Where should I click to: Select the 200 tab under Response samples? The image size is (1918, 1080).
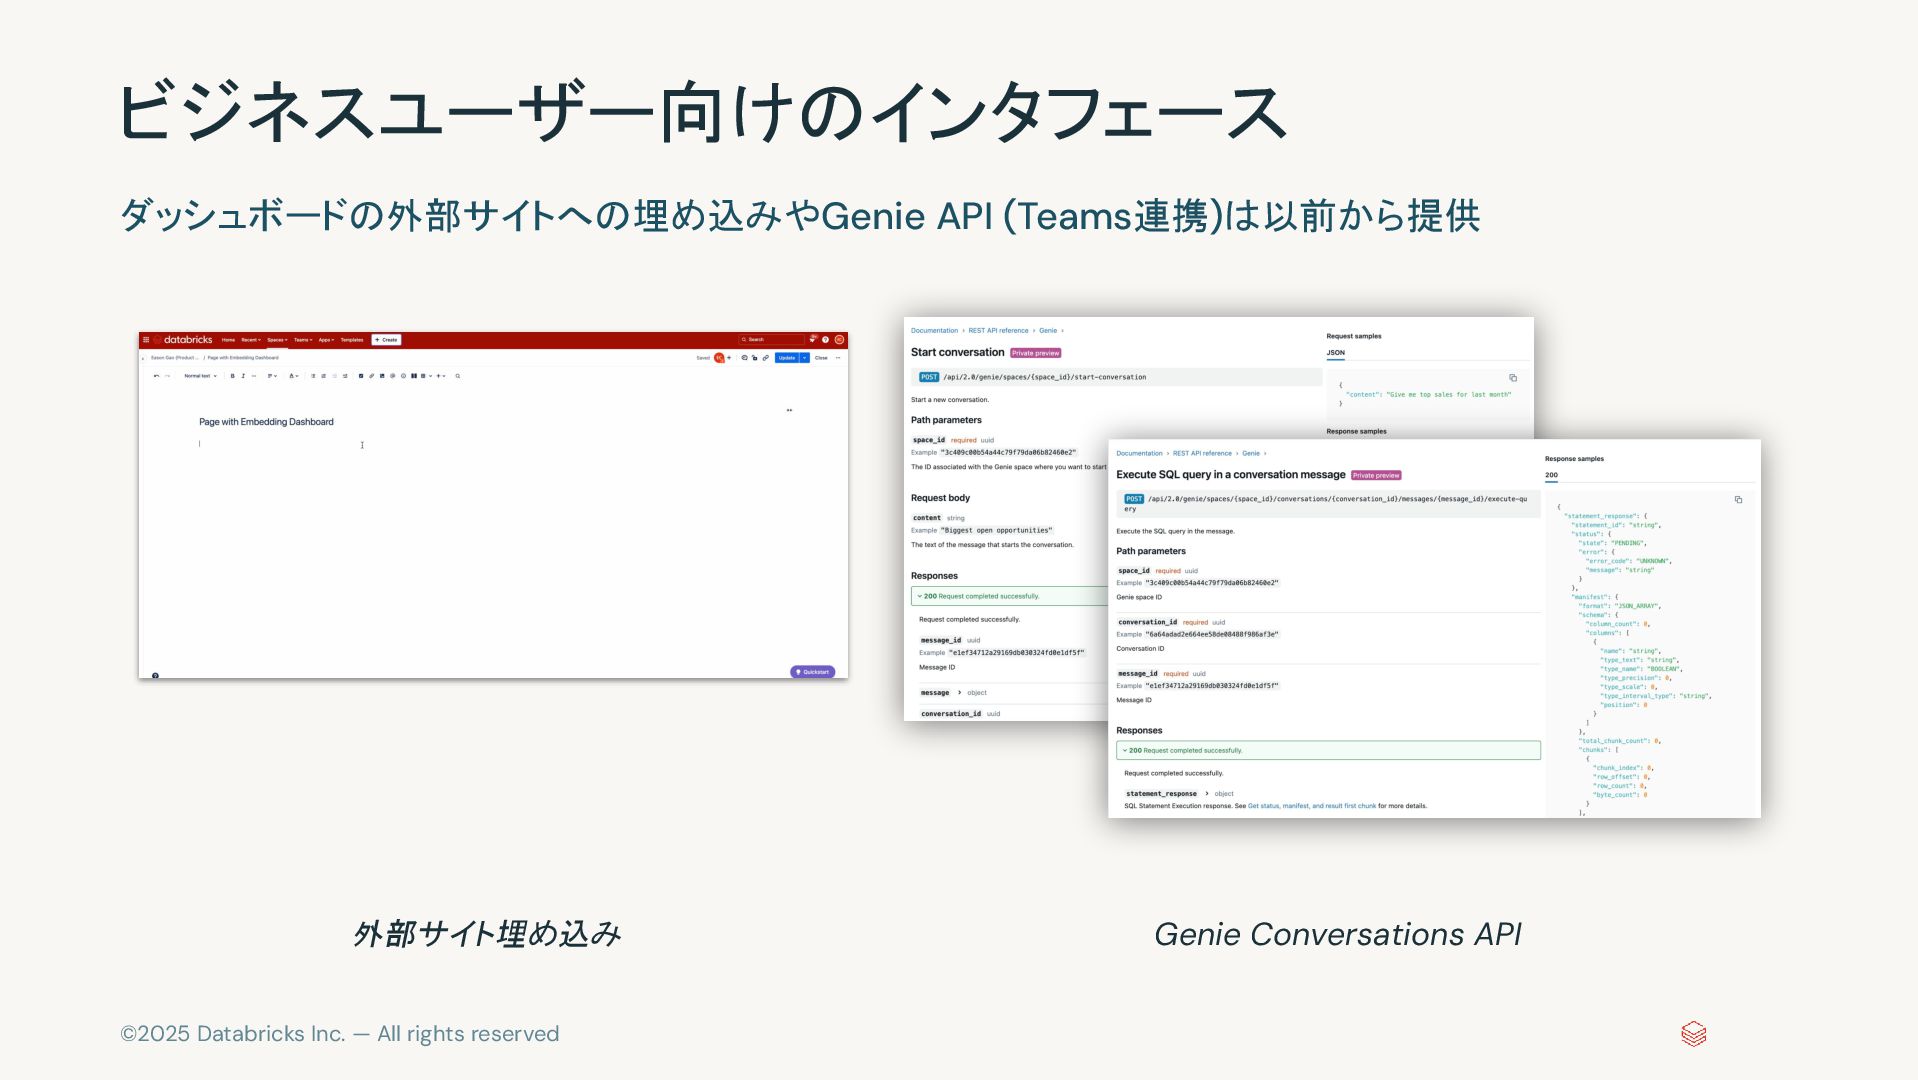[x=1551, y=476]
